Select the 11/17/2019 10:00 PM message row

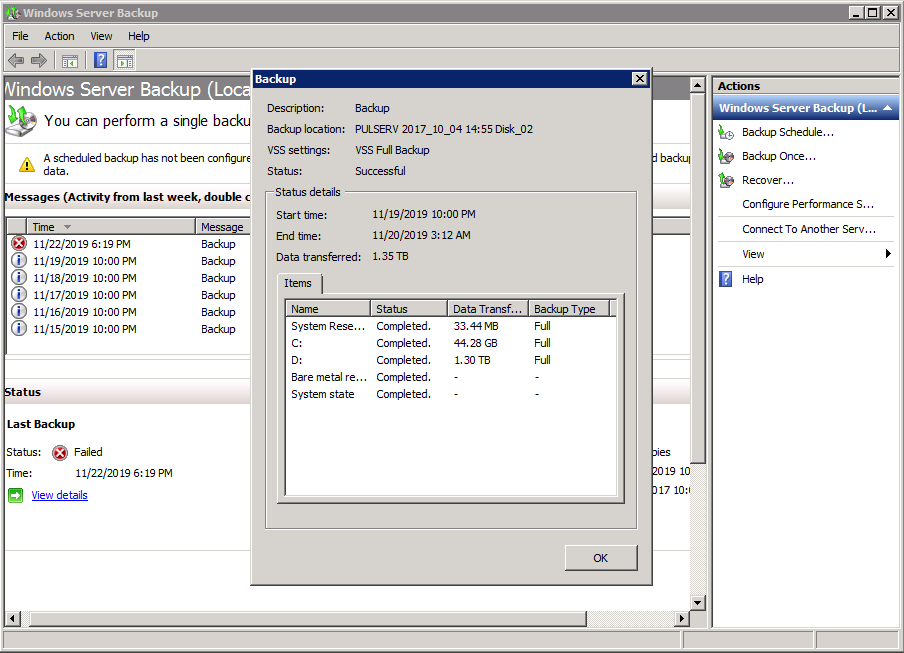(x=129, y=295)
